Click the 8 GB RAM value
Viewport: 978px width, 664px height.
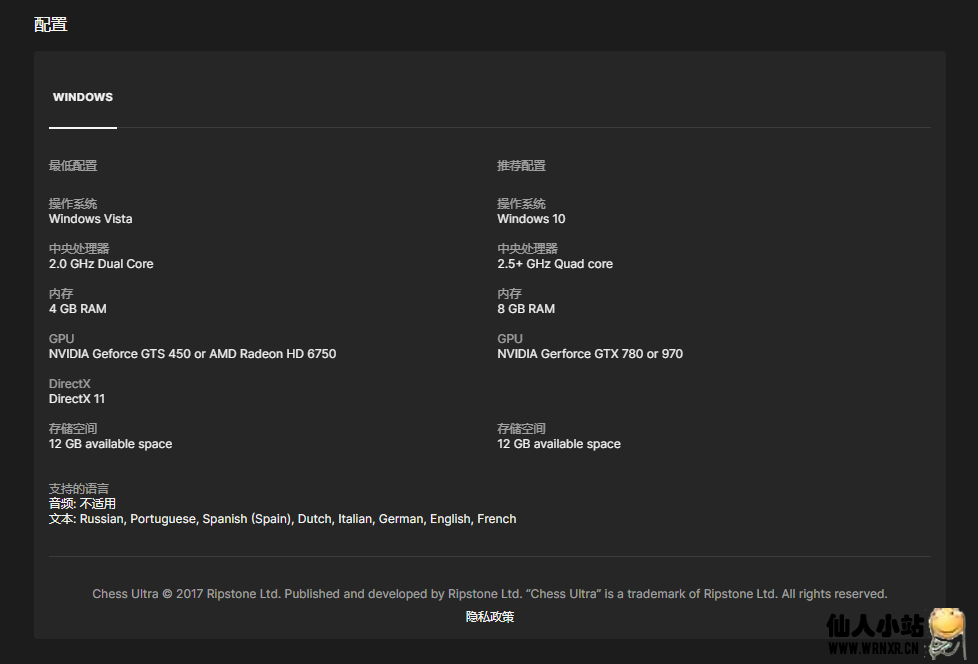pyautogui.click(x=526, y=309)
